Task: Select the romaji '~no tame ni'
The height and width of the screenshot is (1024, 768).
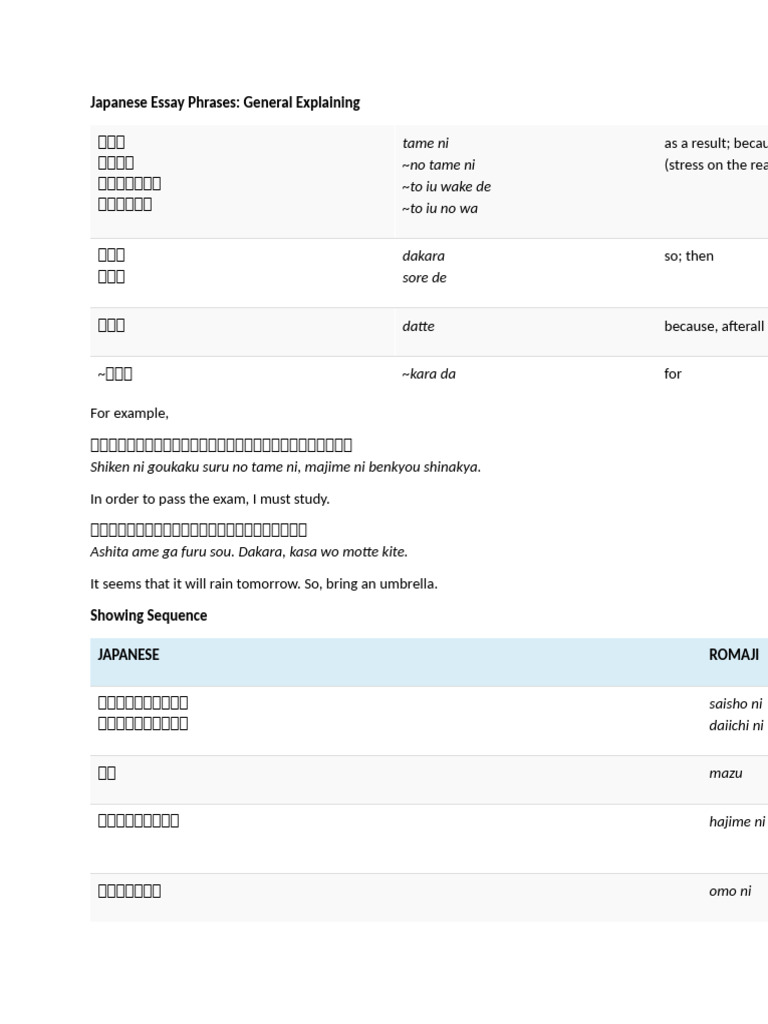Action: pyautogui.click(x=438, y=165)
